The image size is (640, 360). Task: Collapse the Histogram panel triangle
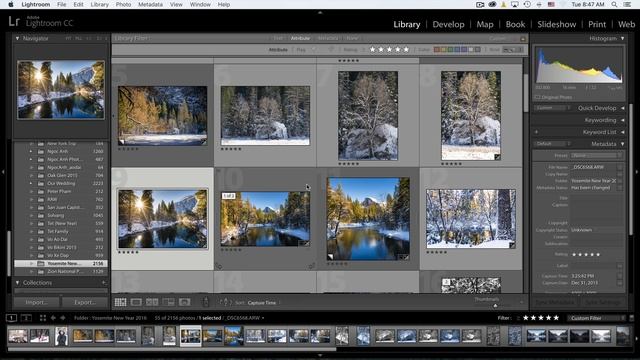(622, 38)
